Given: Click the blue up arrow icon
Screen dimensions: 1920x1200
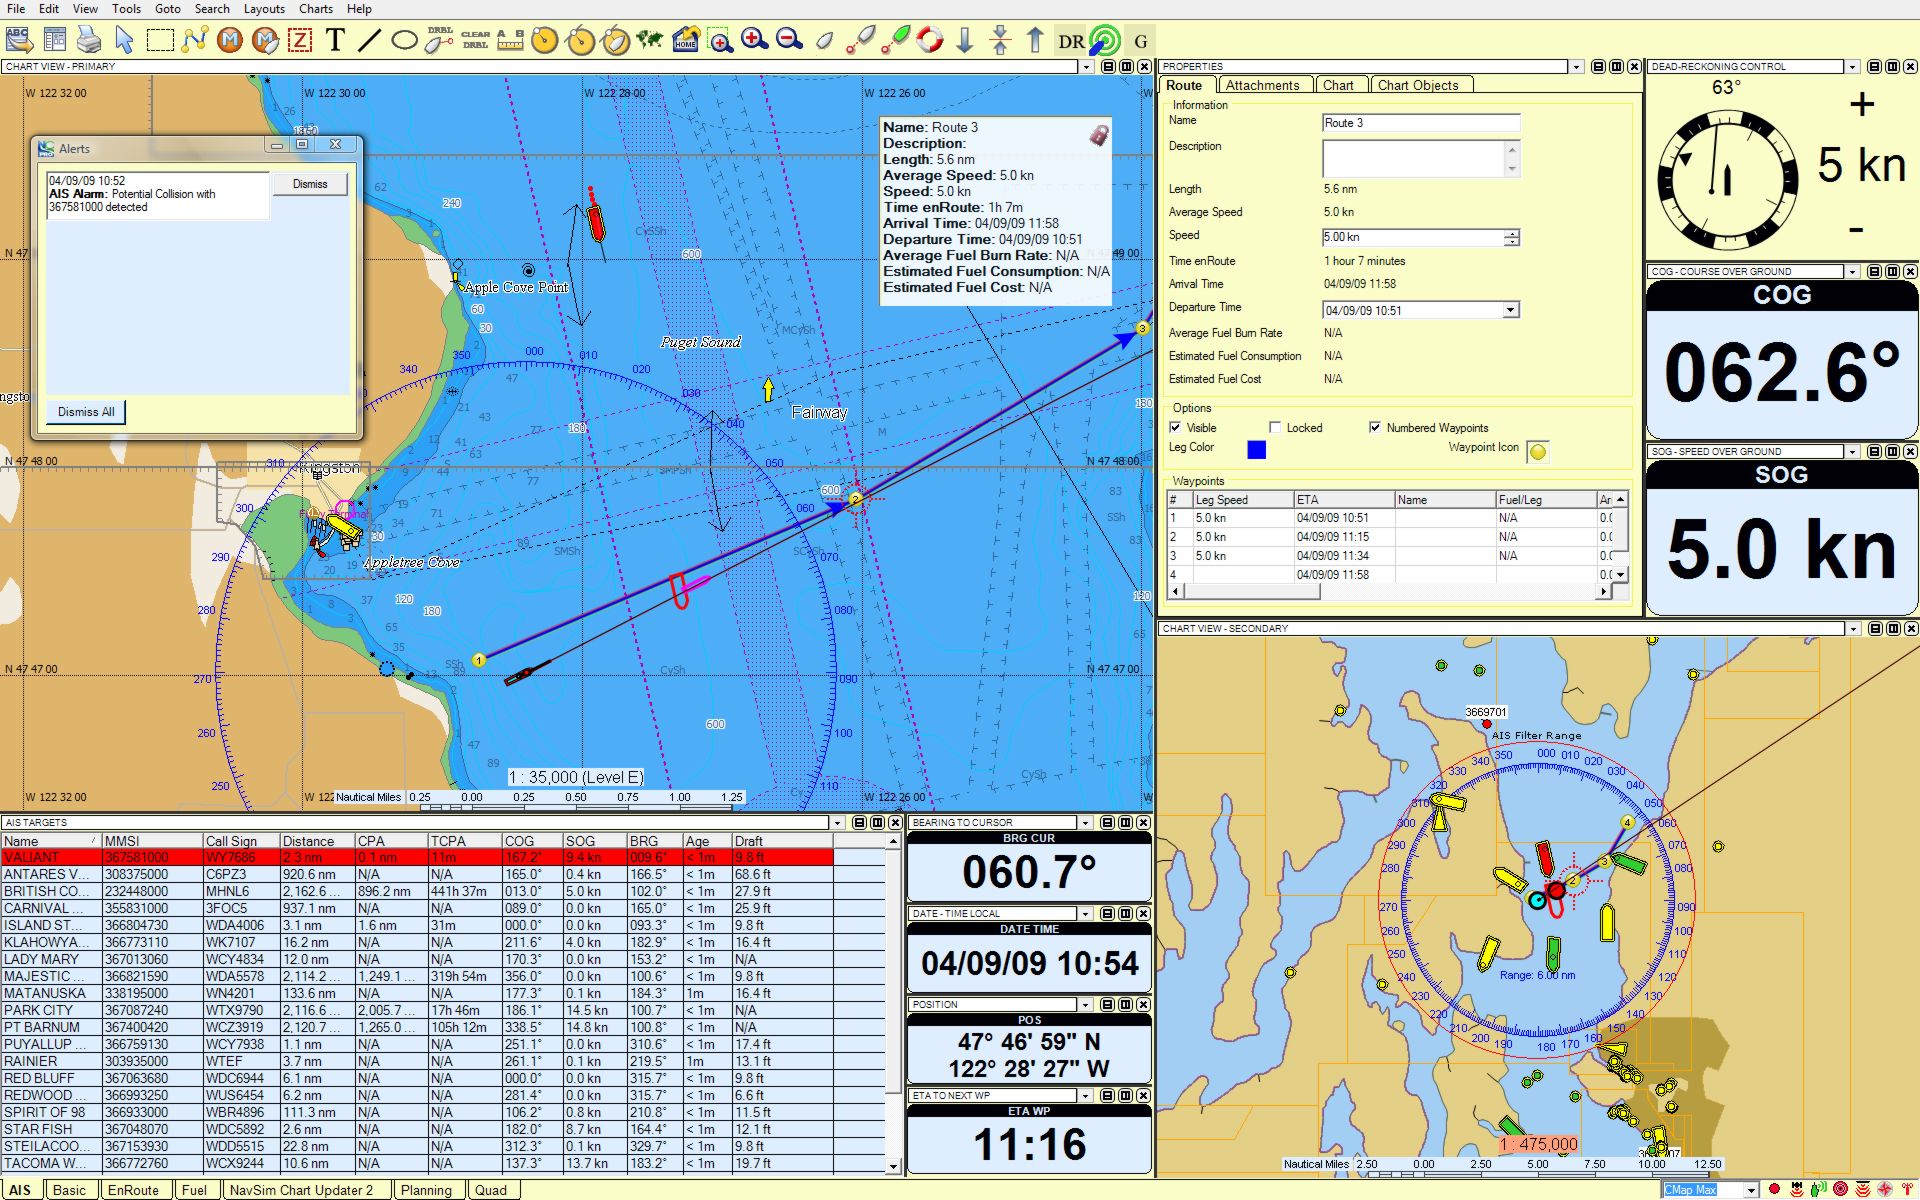Looking at the screenshot, I should click(1035, 40).
